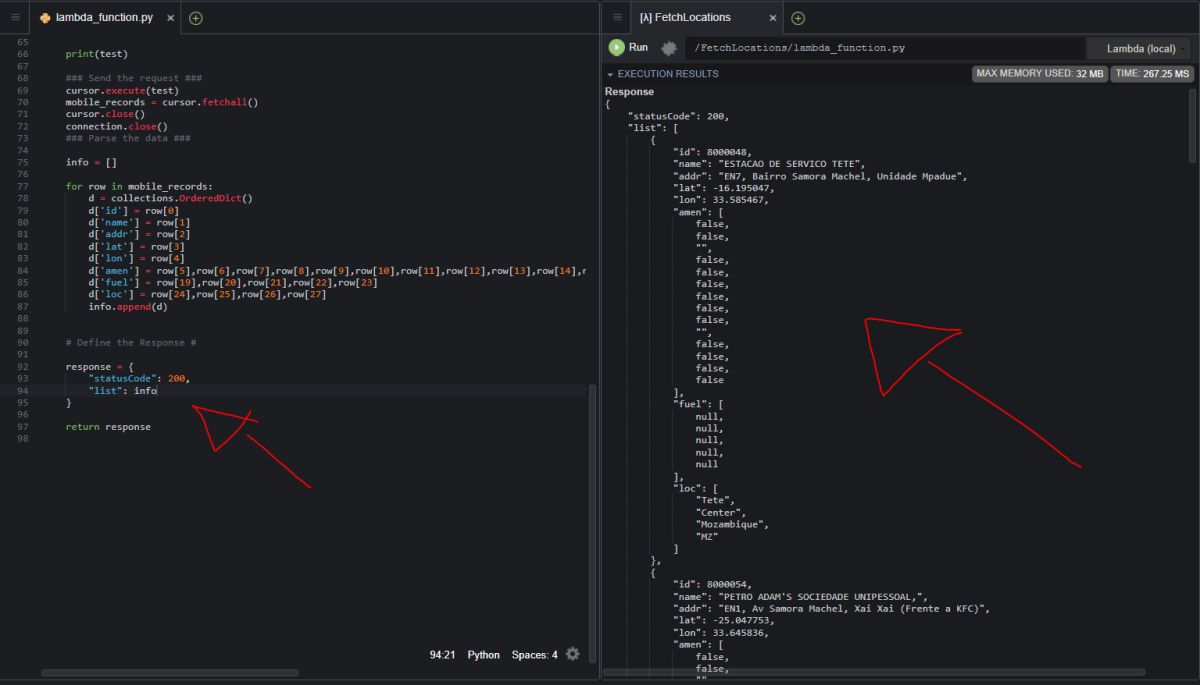The image size is (1200, 685).
Task: Open the Lambda (local) dropdown
Action: [x=1141, y=48]
